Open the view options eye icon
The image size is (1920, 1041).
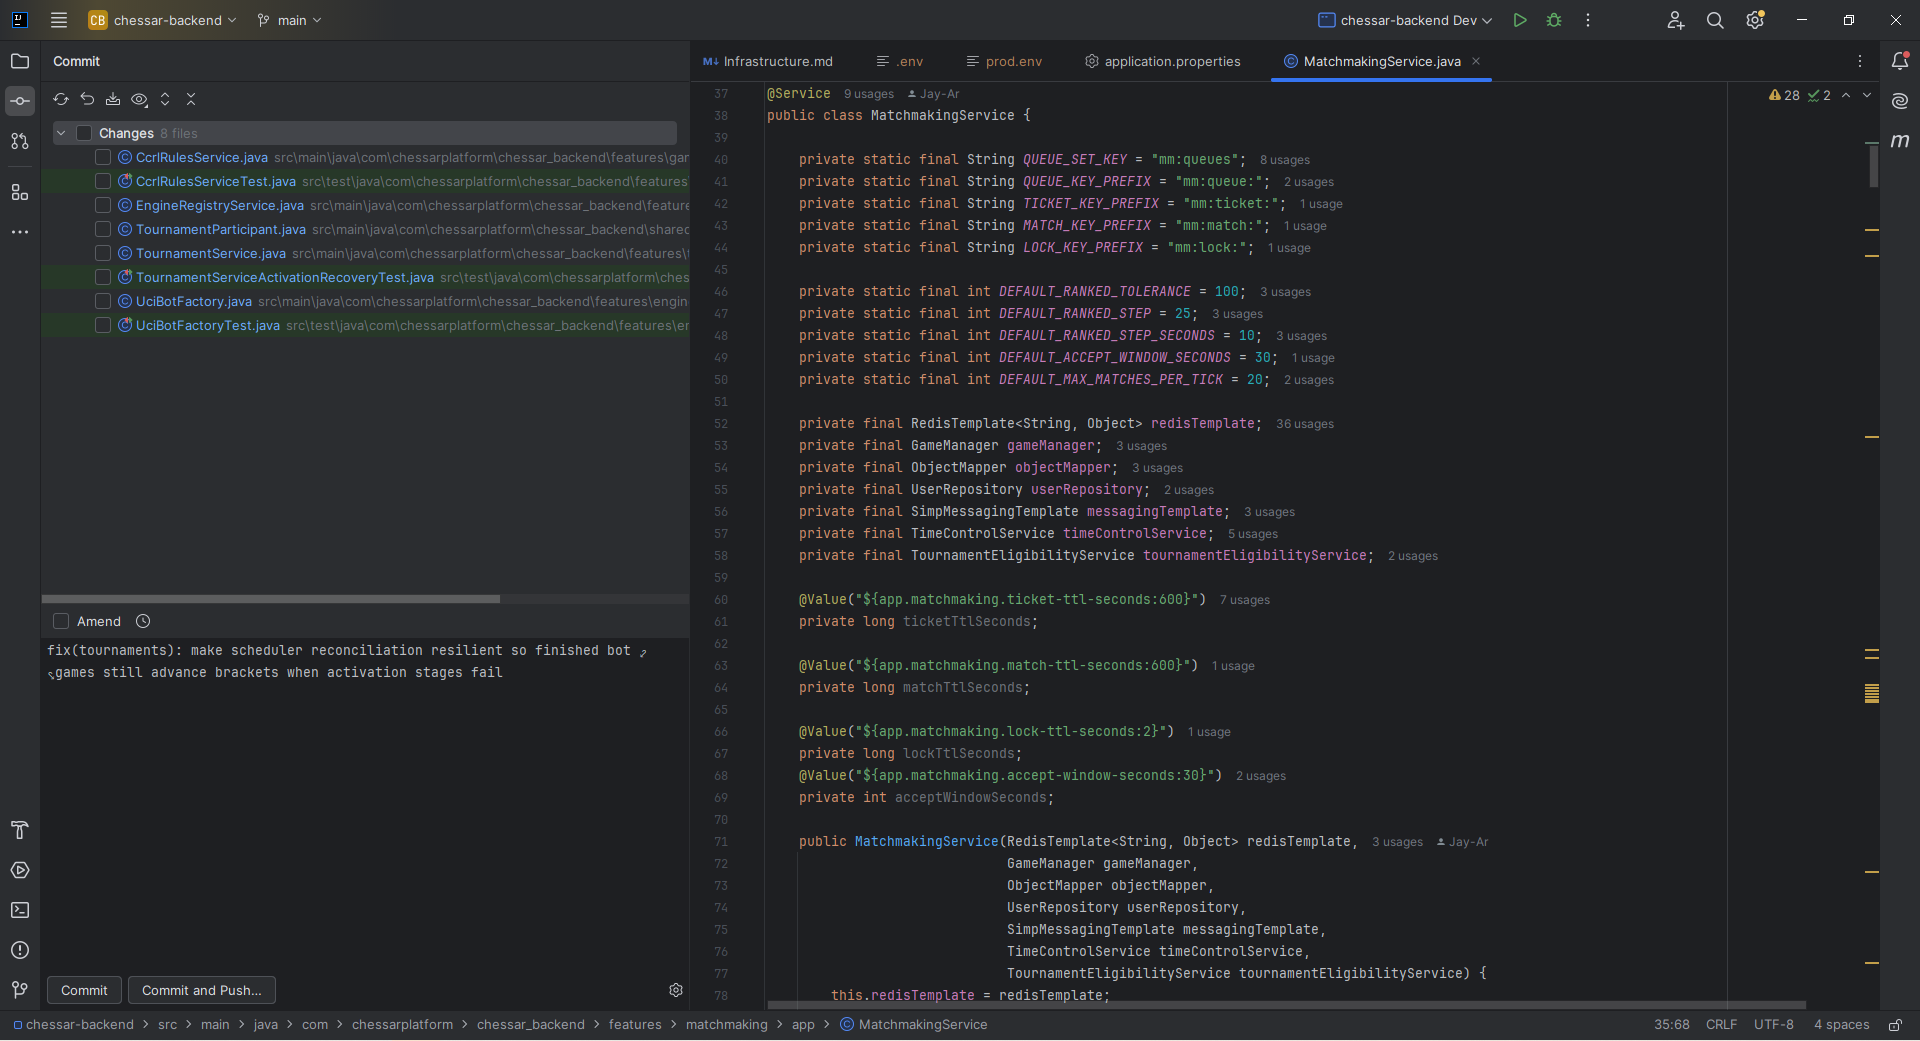139,99
